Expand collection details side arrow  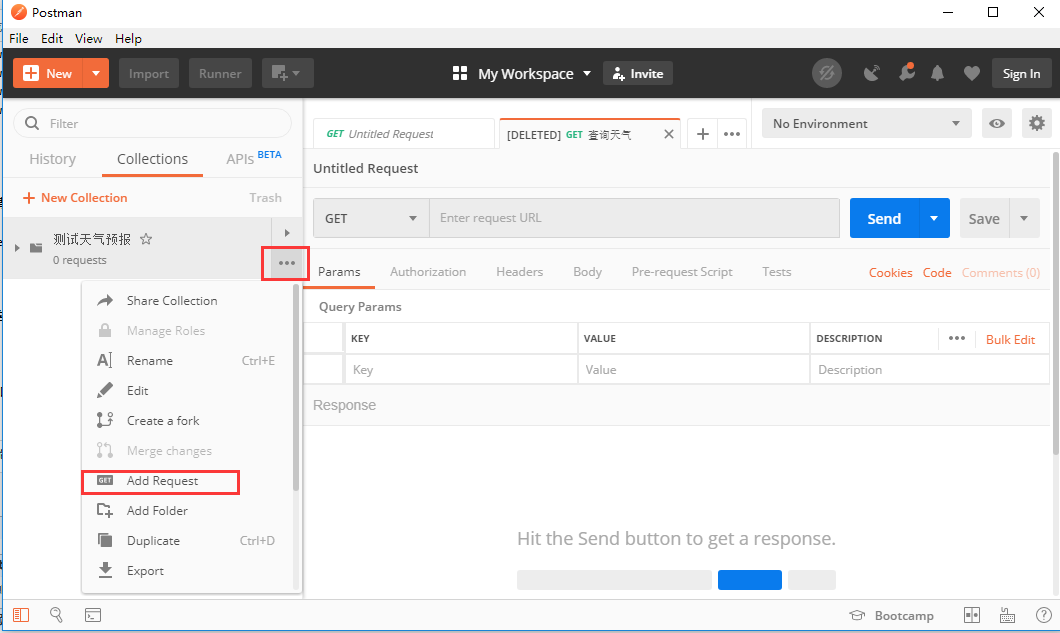pos(287,233)
